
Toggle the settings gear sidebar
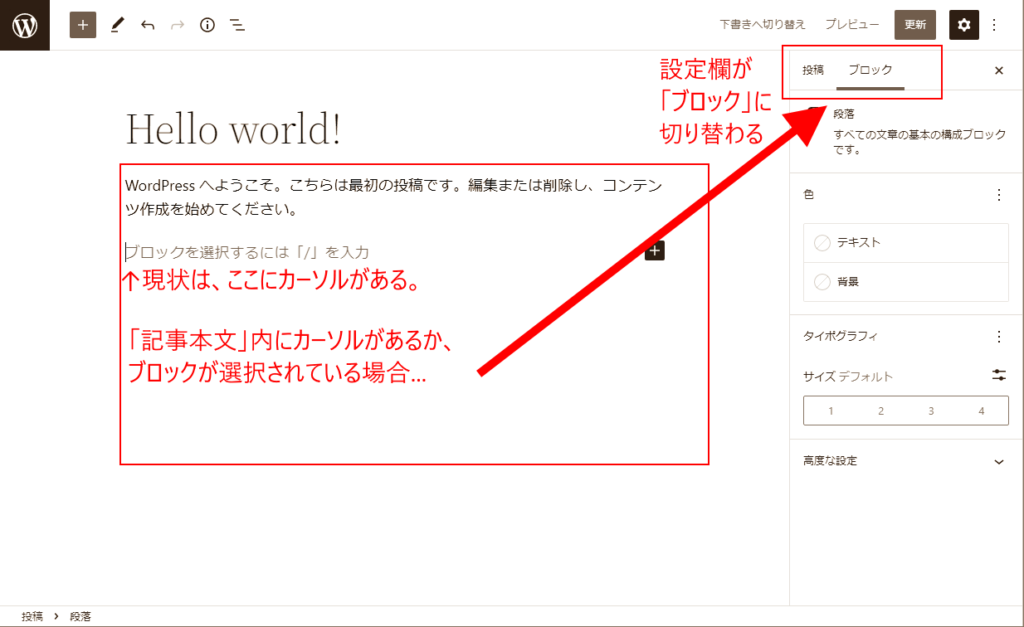(x=963, y=25)
